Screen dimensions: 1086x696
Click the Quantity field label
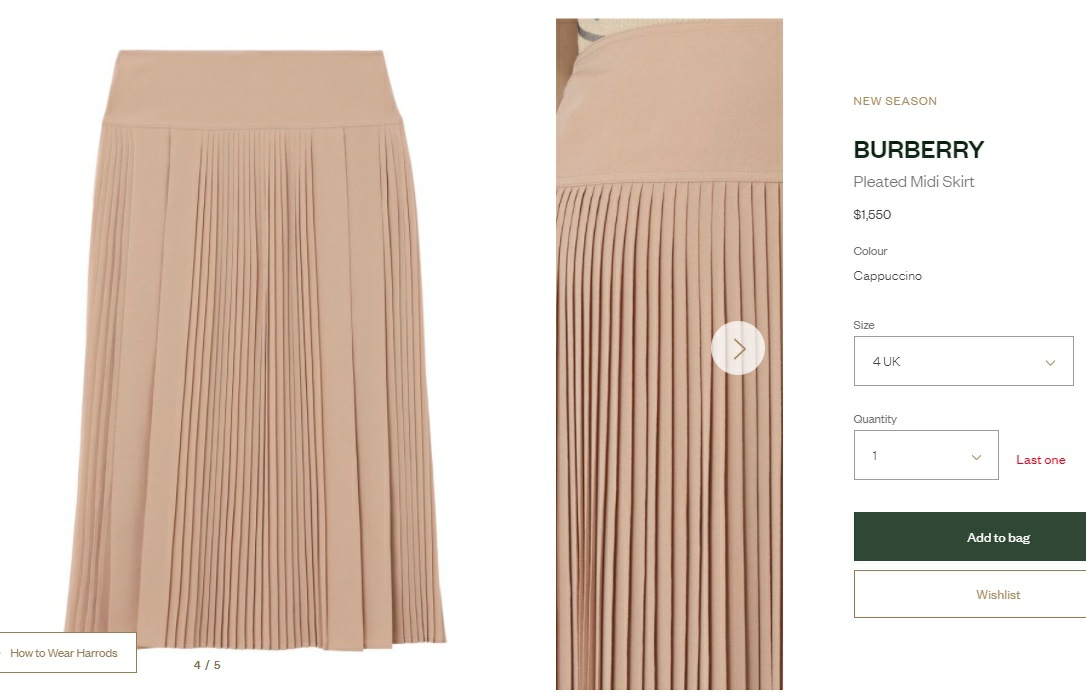pyautogui.click(x=875, y=419)
